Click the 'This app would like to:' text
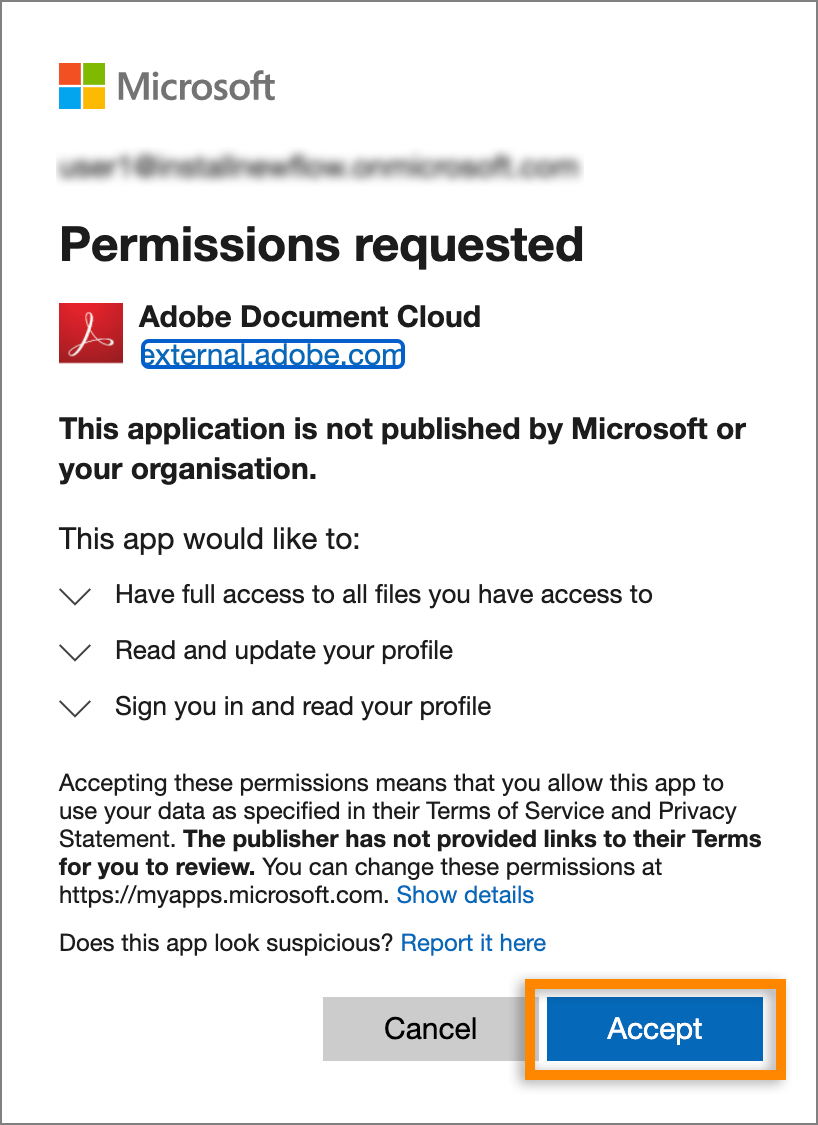Screen dimensions: 818x1125 pos(209,539)
